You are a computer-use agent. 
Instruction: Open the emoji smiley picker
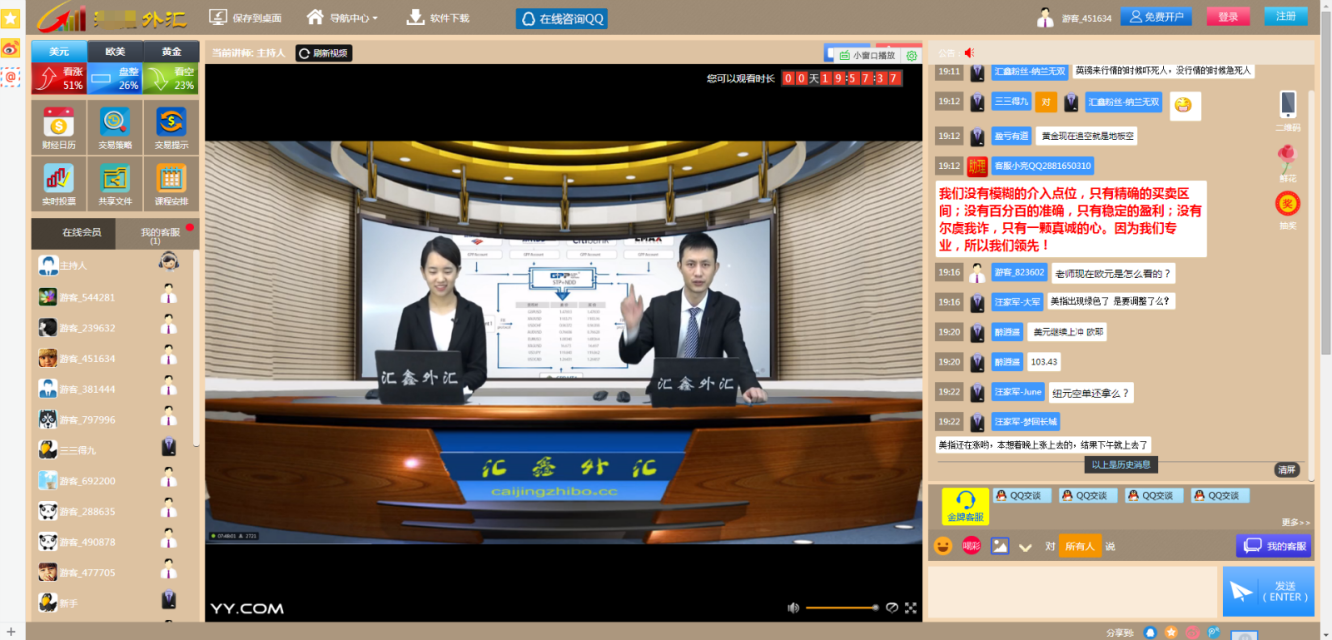[x=943, y=546]
